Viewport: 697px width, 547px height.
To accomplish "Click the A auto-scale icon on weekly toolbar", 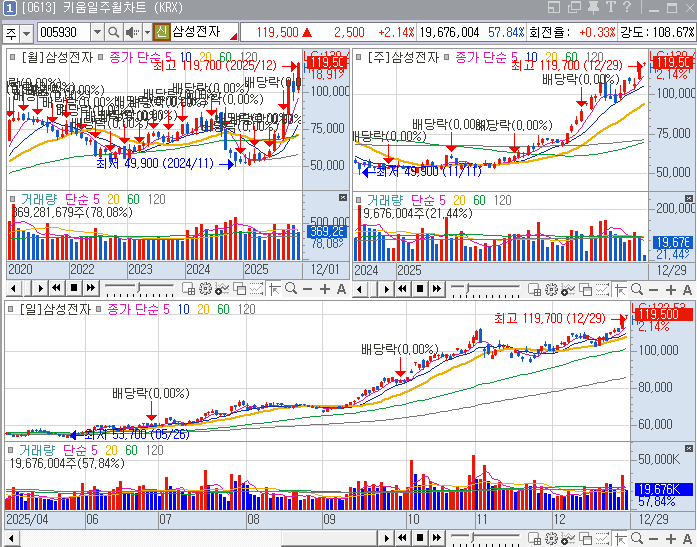I will point(687,290).
